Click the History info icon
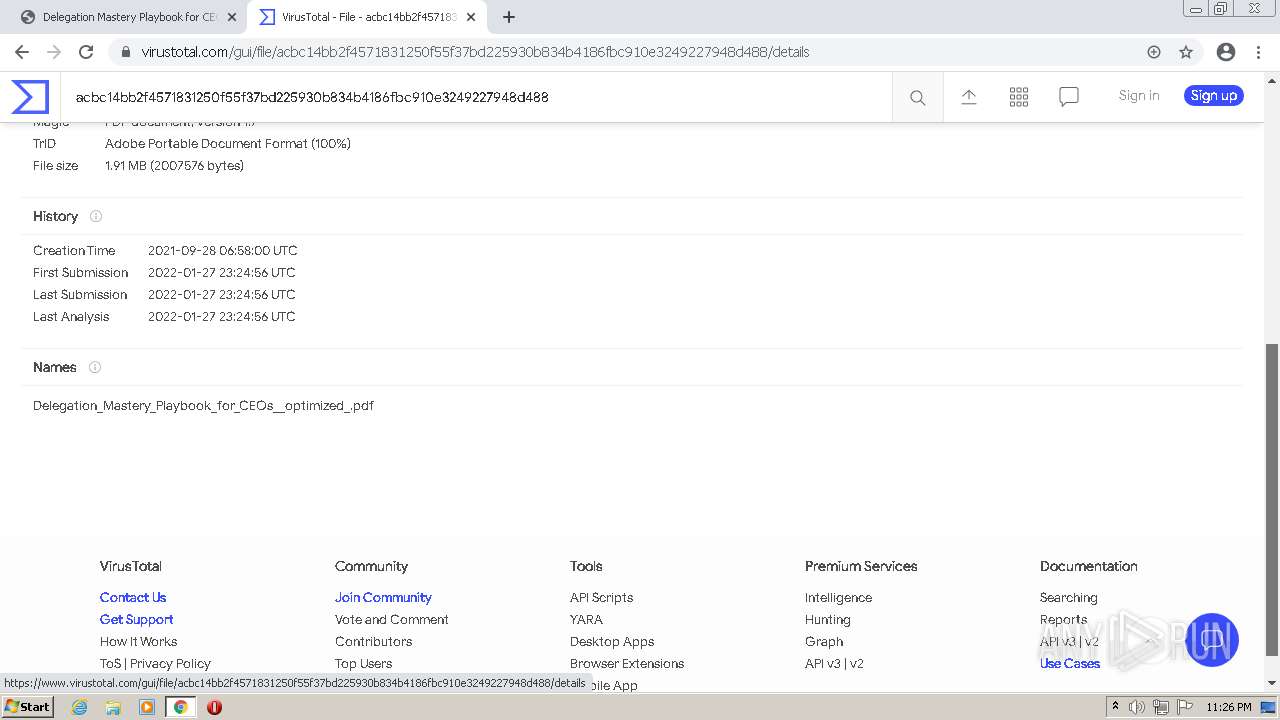This screenshot has height=720, width=1280. [96, 216]
